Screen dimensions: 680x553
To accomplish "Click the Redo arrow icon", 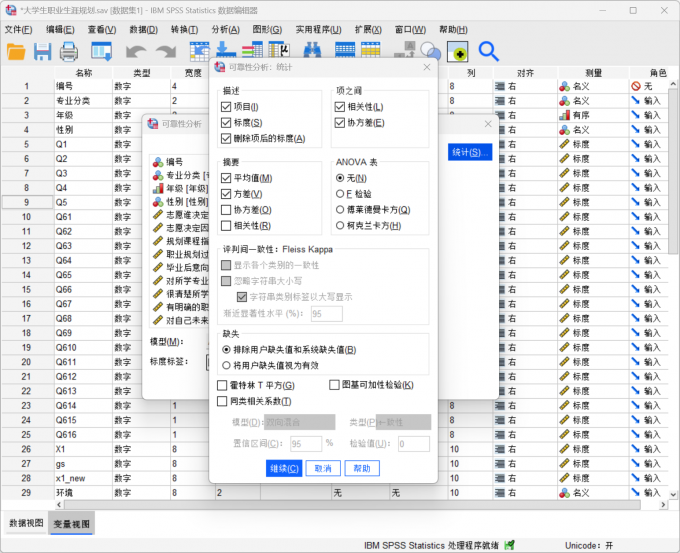I will click(x=163, y=51).
